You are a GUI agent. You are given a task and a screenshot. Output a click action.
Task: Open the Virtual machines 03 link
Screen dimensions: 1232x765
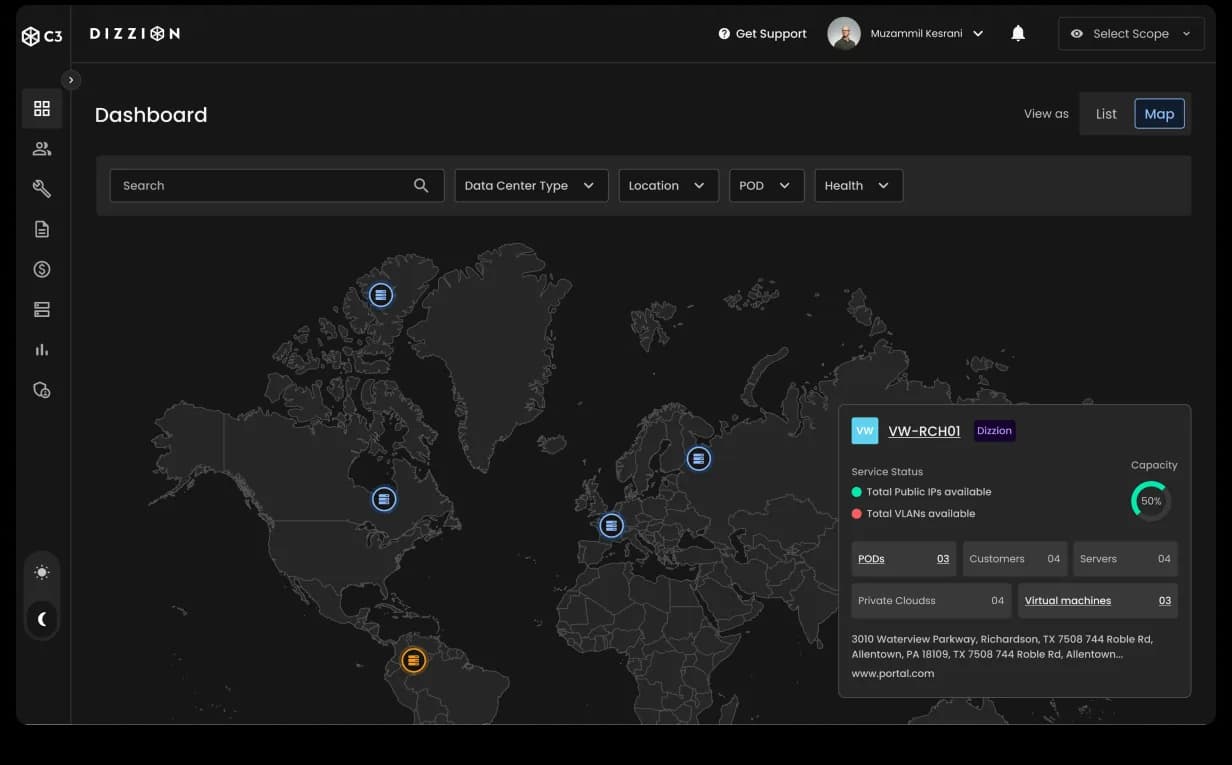1098,601
